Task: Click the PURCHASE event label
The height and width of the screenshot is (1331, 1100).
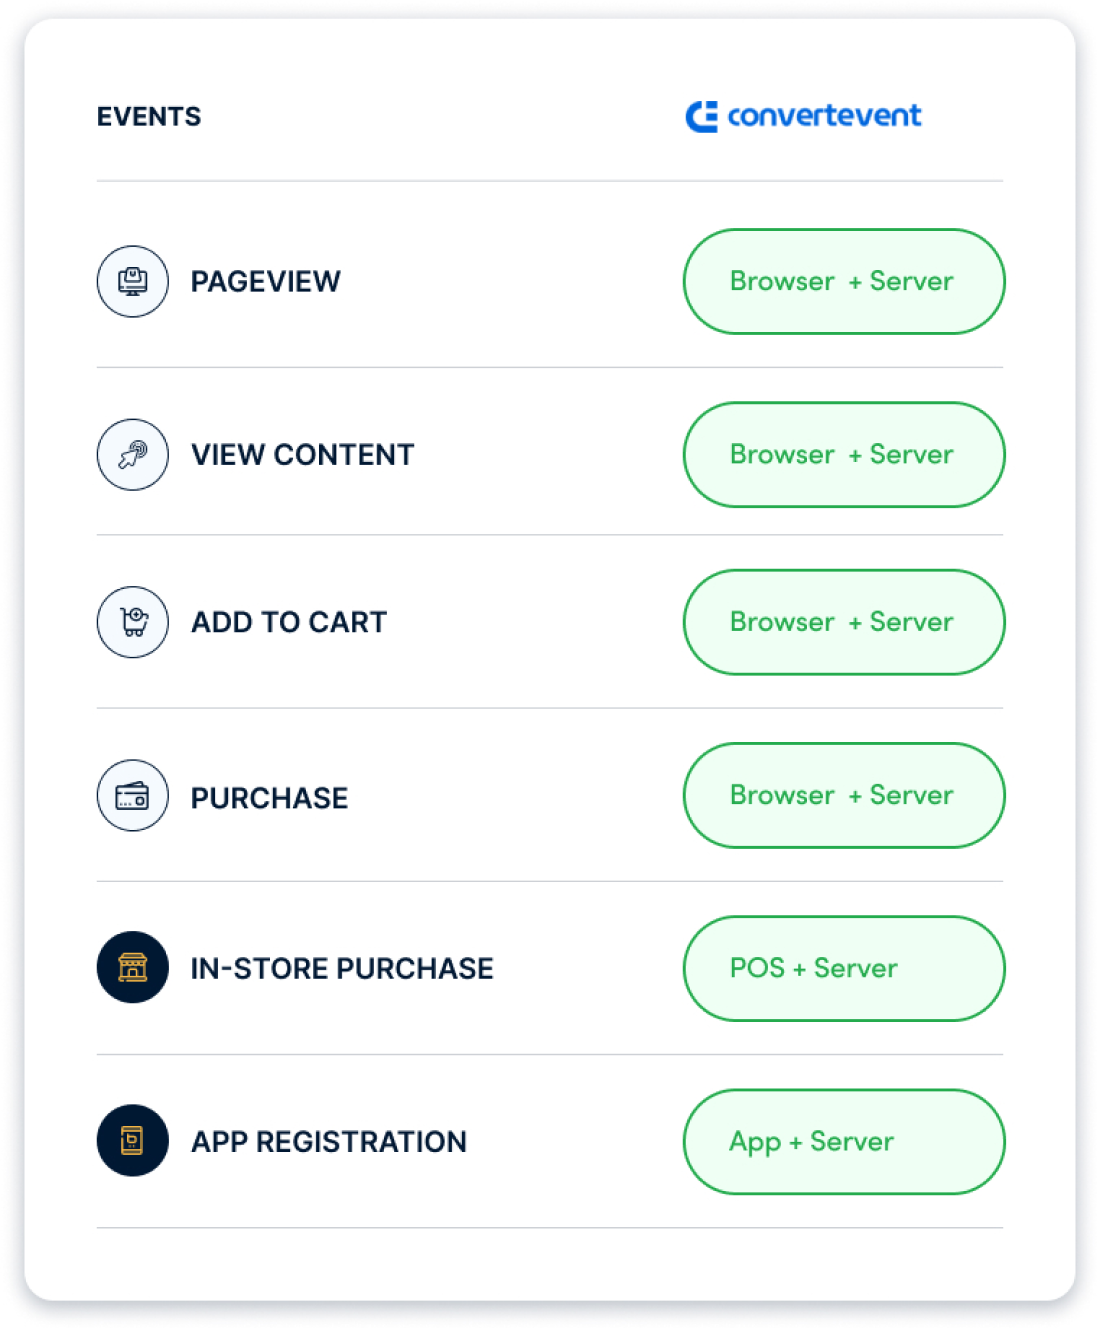Action: click(270, 798)
